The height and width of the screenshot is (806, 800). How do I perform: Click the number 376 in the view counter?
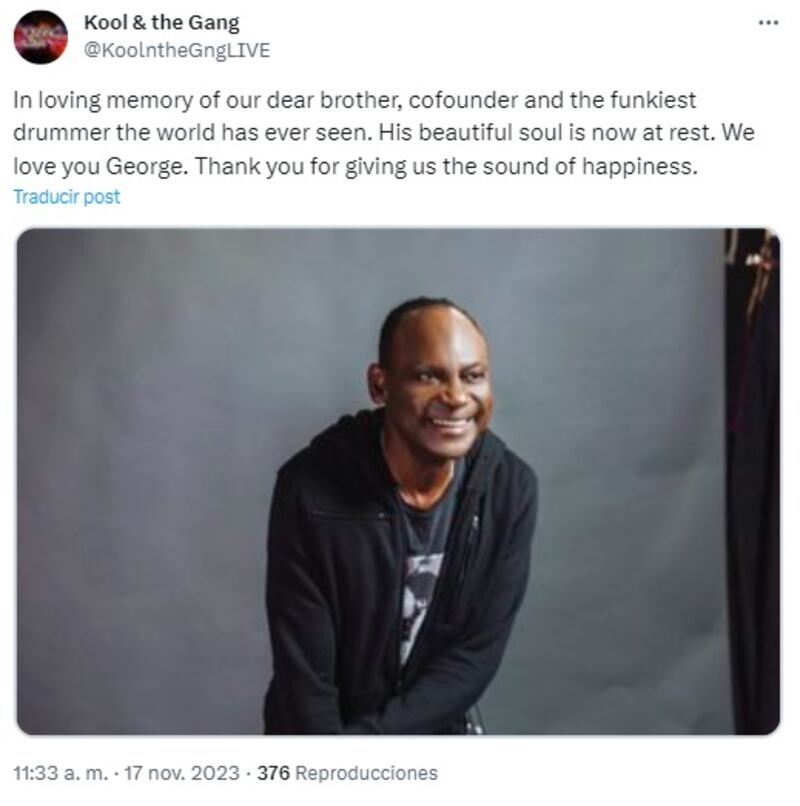point(274,773)
